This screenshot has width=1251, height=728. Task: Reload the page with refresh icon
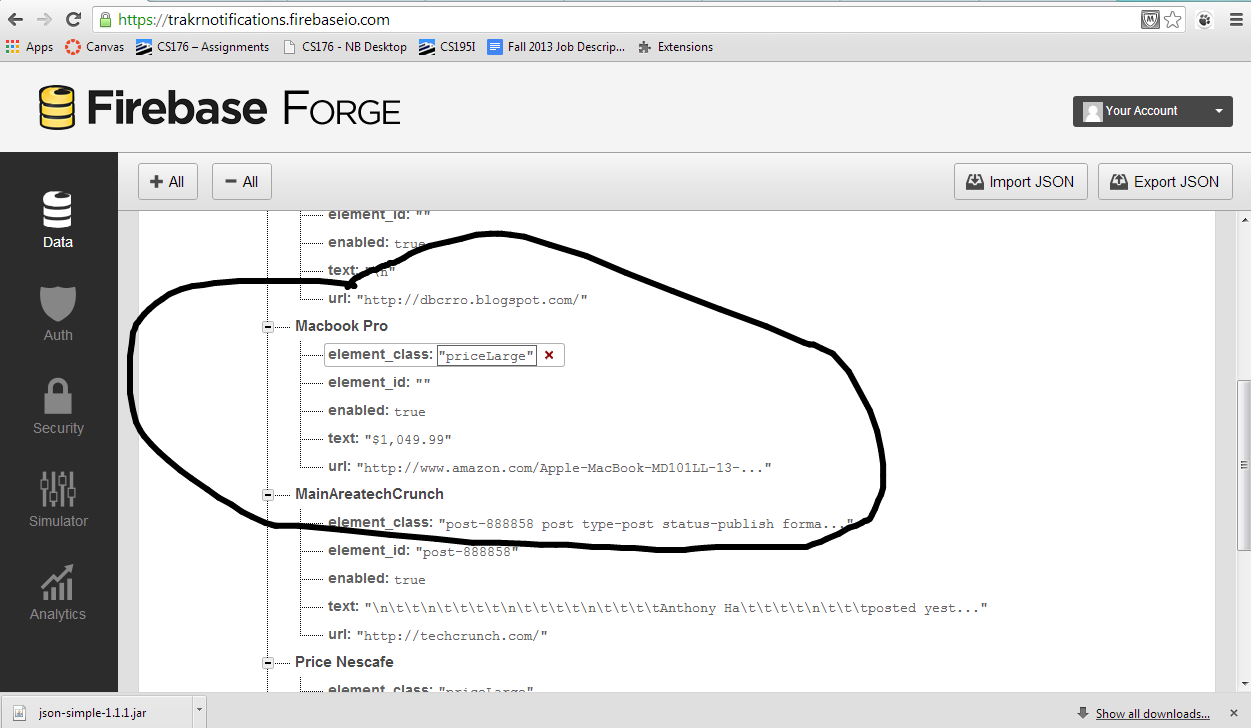coord(73,19)
